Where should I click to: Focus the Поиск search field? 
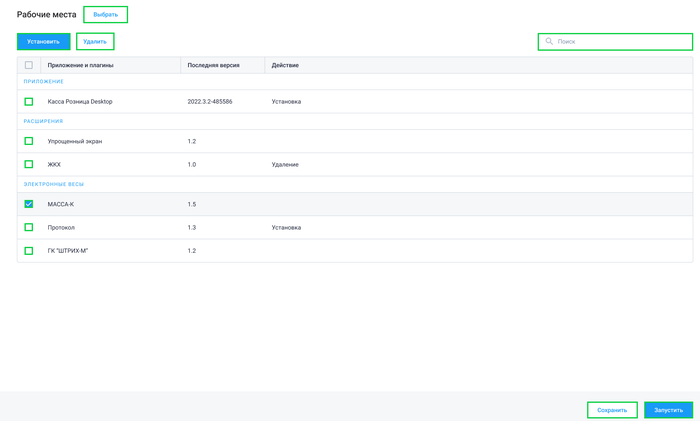pos(615,42)
